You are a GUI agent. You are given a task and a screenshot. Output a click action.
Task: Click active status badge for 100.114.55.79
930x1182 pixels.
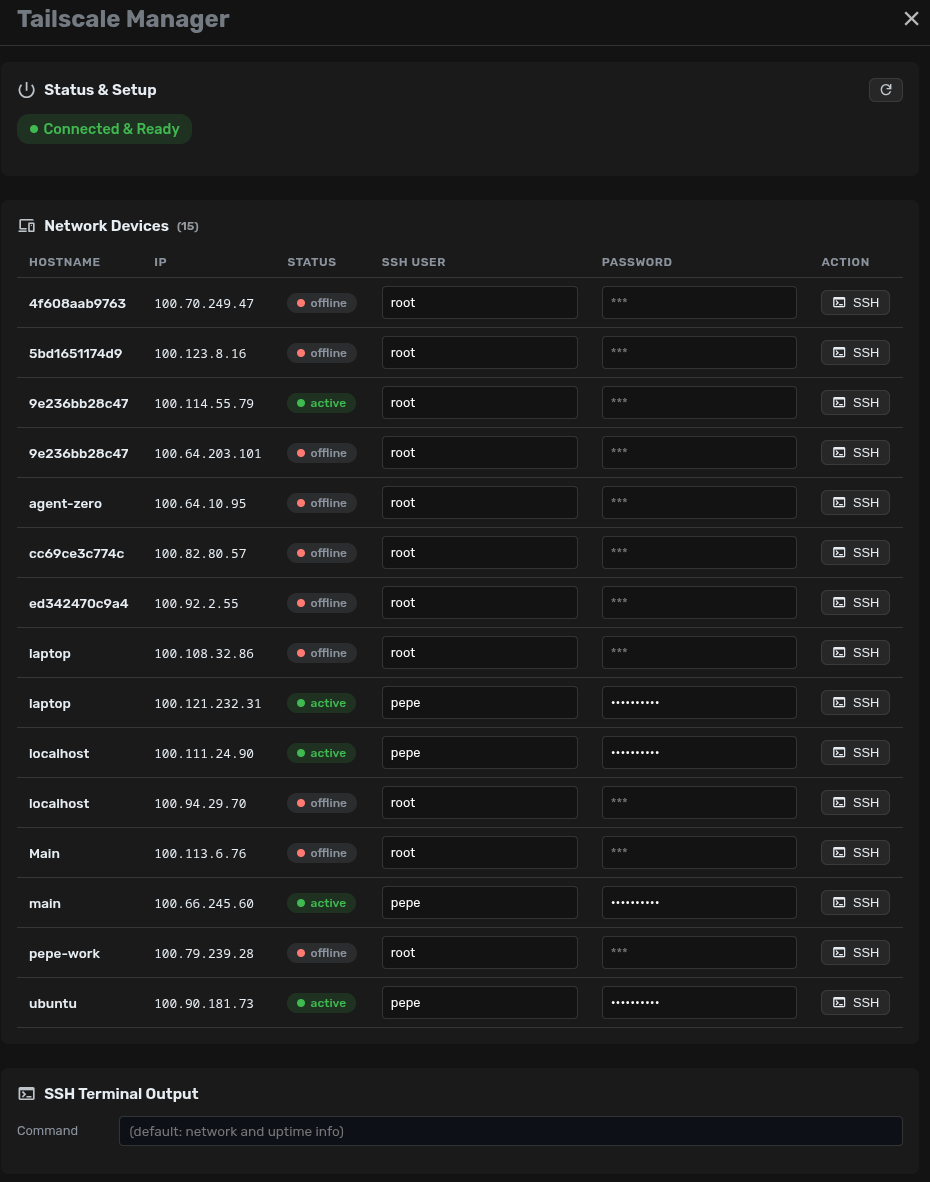tap(321, 403)
